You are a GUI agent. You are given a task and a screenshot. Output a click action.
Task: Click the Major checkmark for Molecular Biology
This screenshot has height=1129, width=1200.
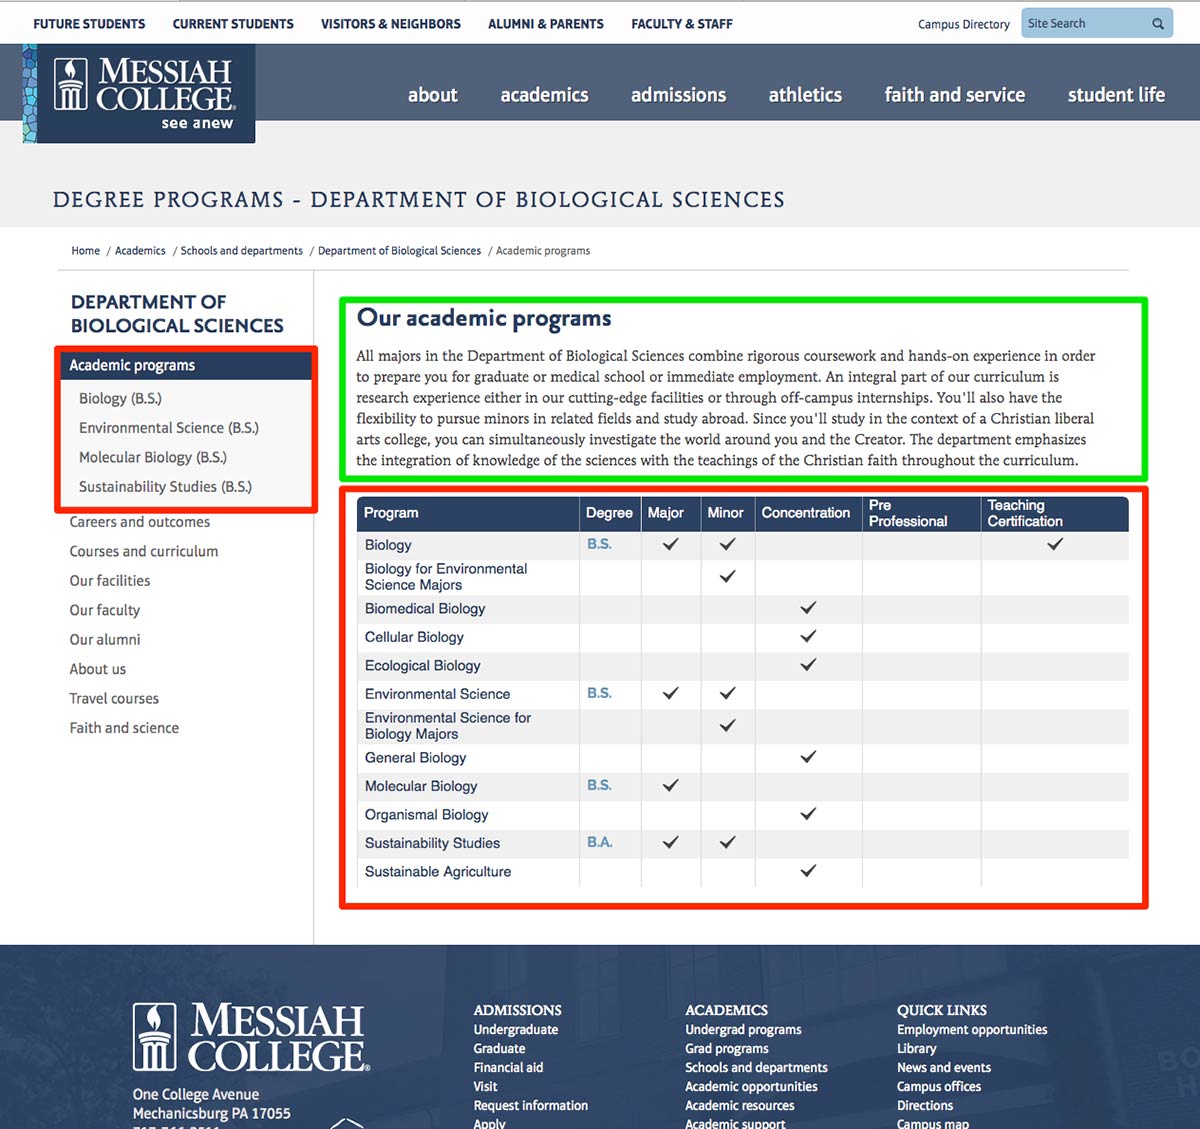pos(671,785)
